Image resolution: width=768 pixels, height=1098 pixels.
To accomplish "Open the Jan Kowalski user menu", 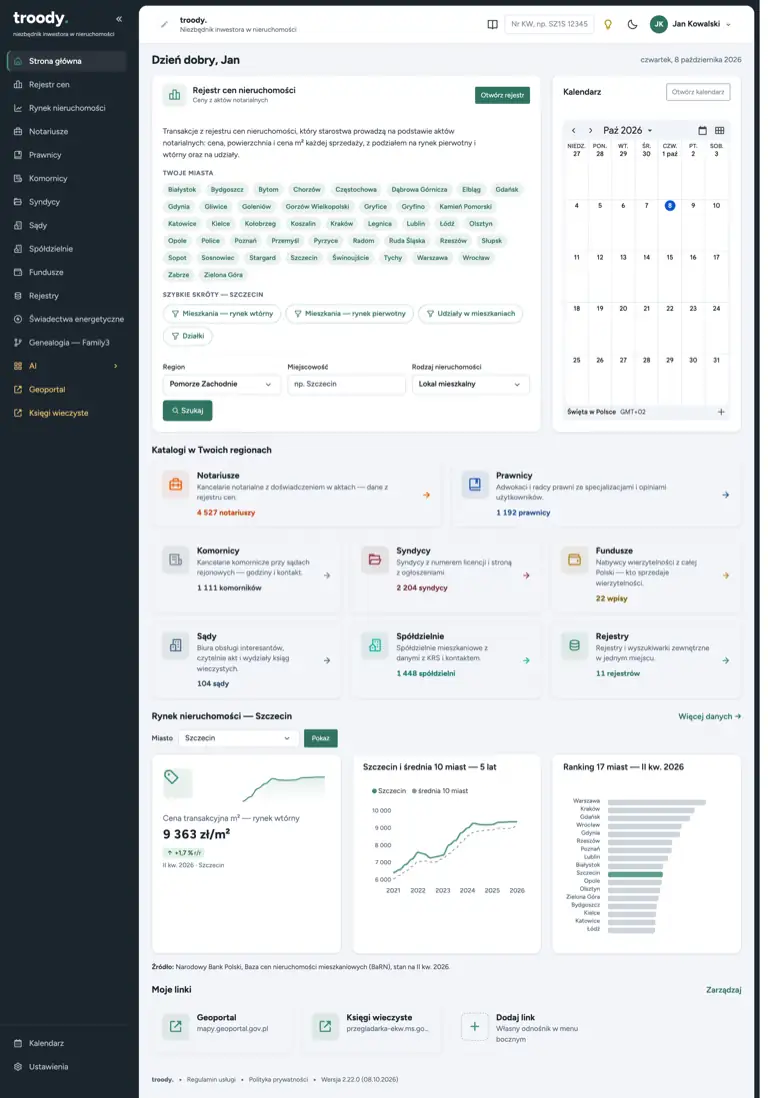I will (x=691, y=24).
